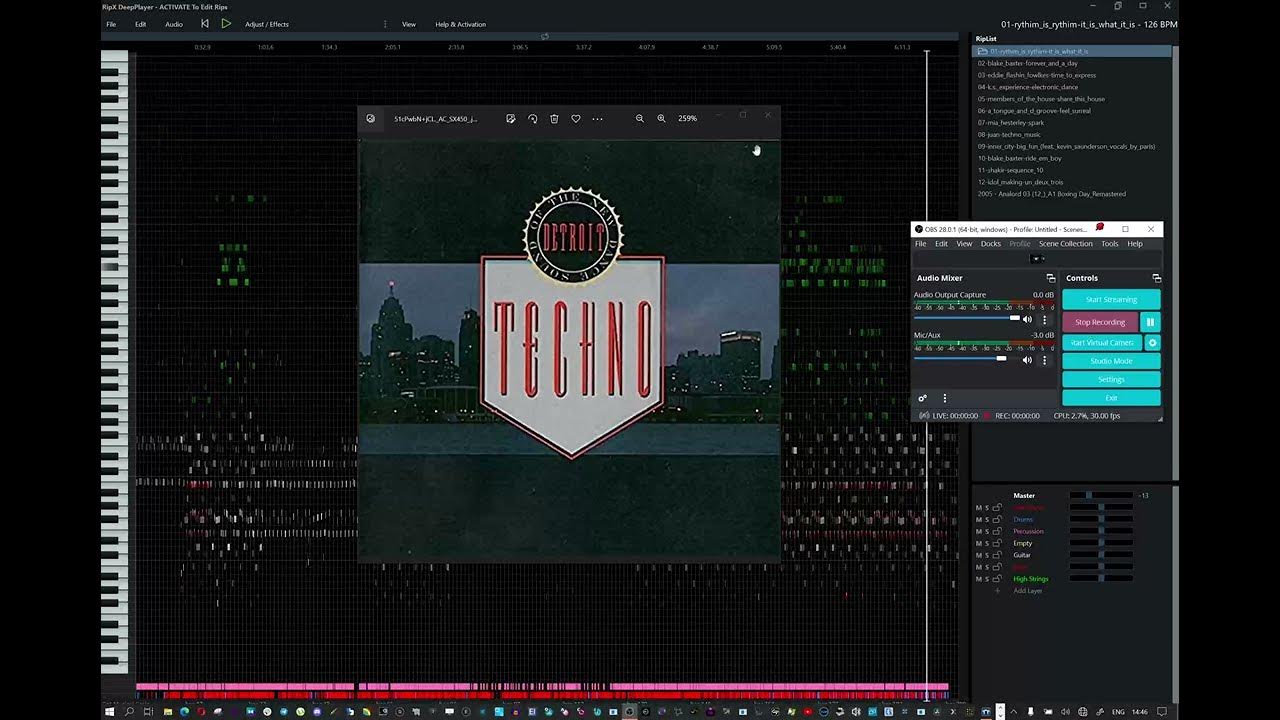Lock the High Strings layer
This screenshot has width=1280, height=720.
(x=997, y=579)
